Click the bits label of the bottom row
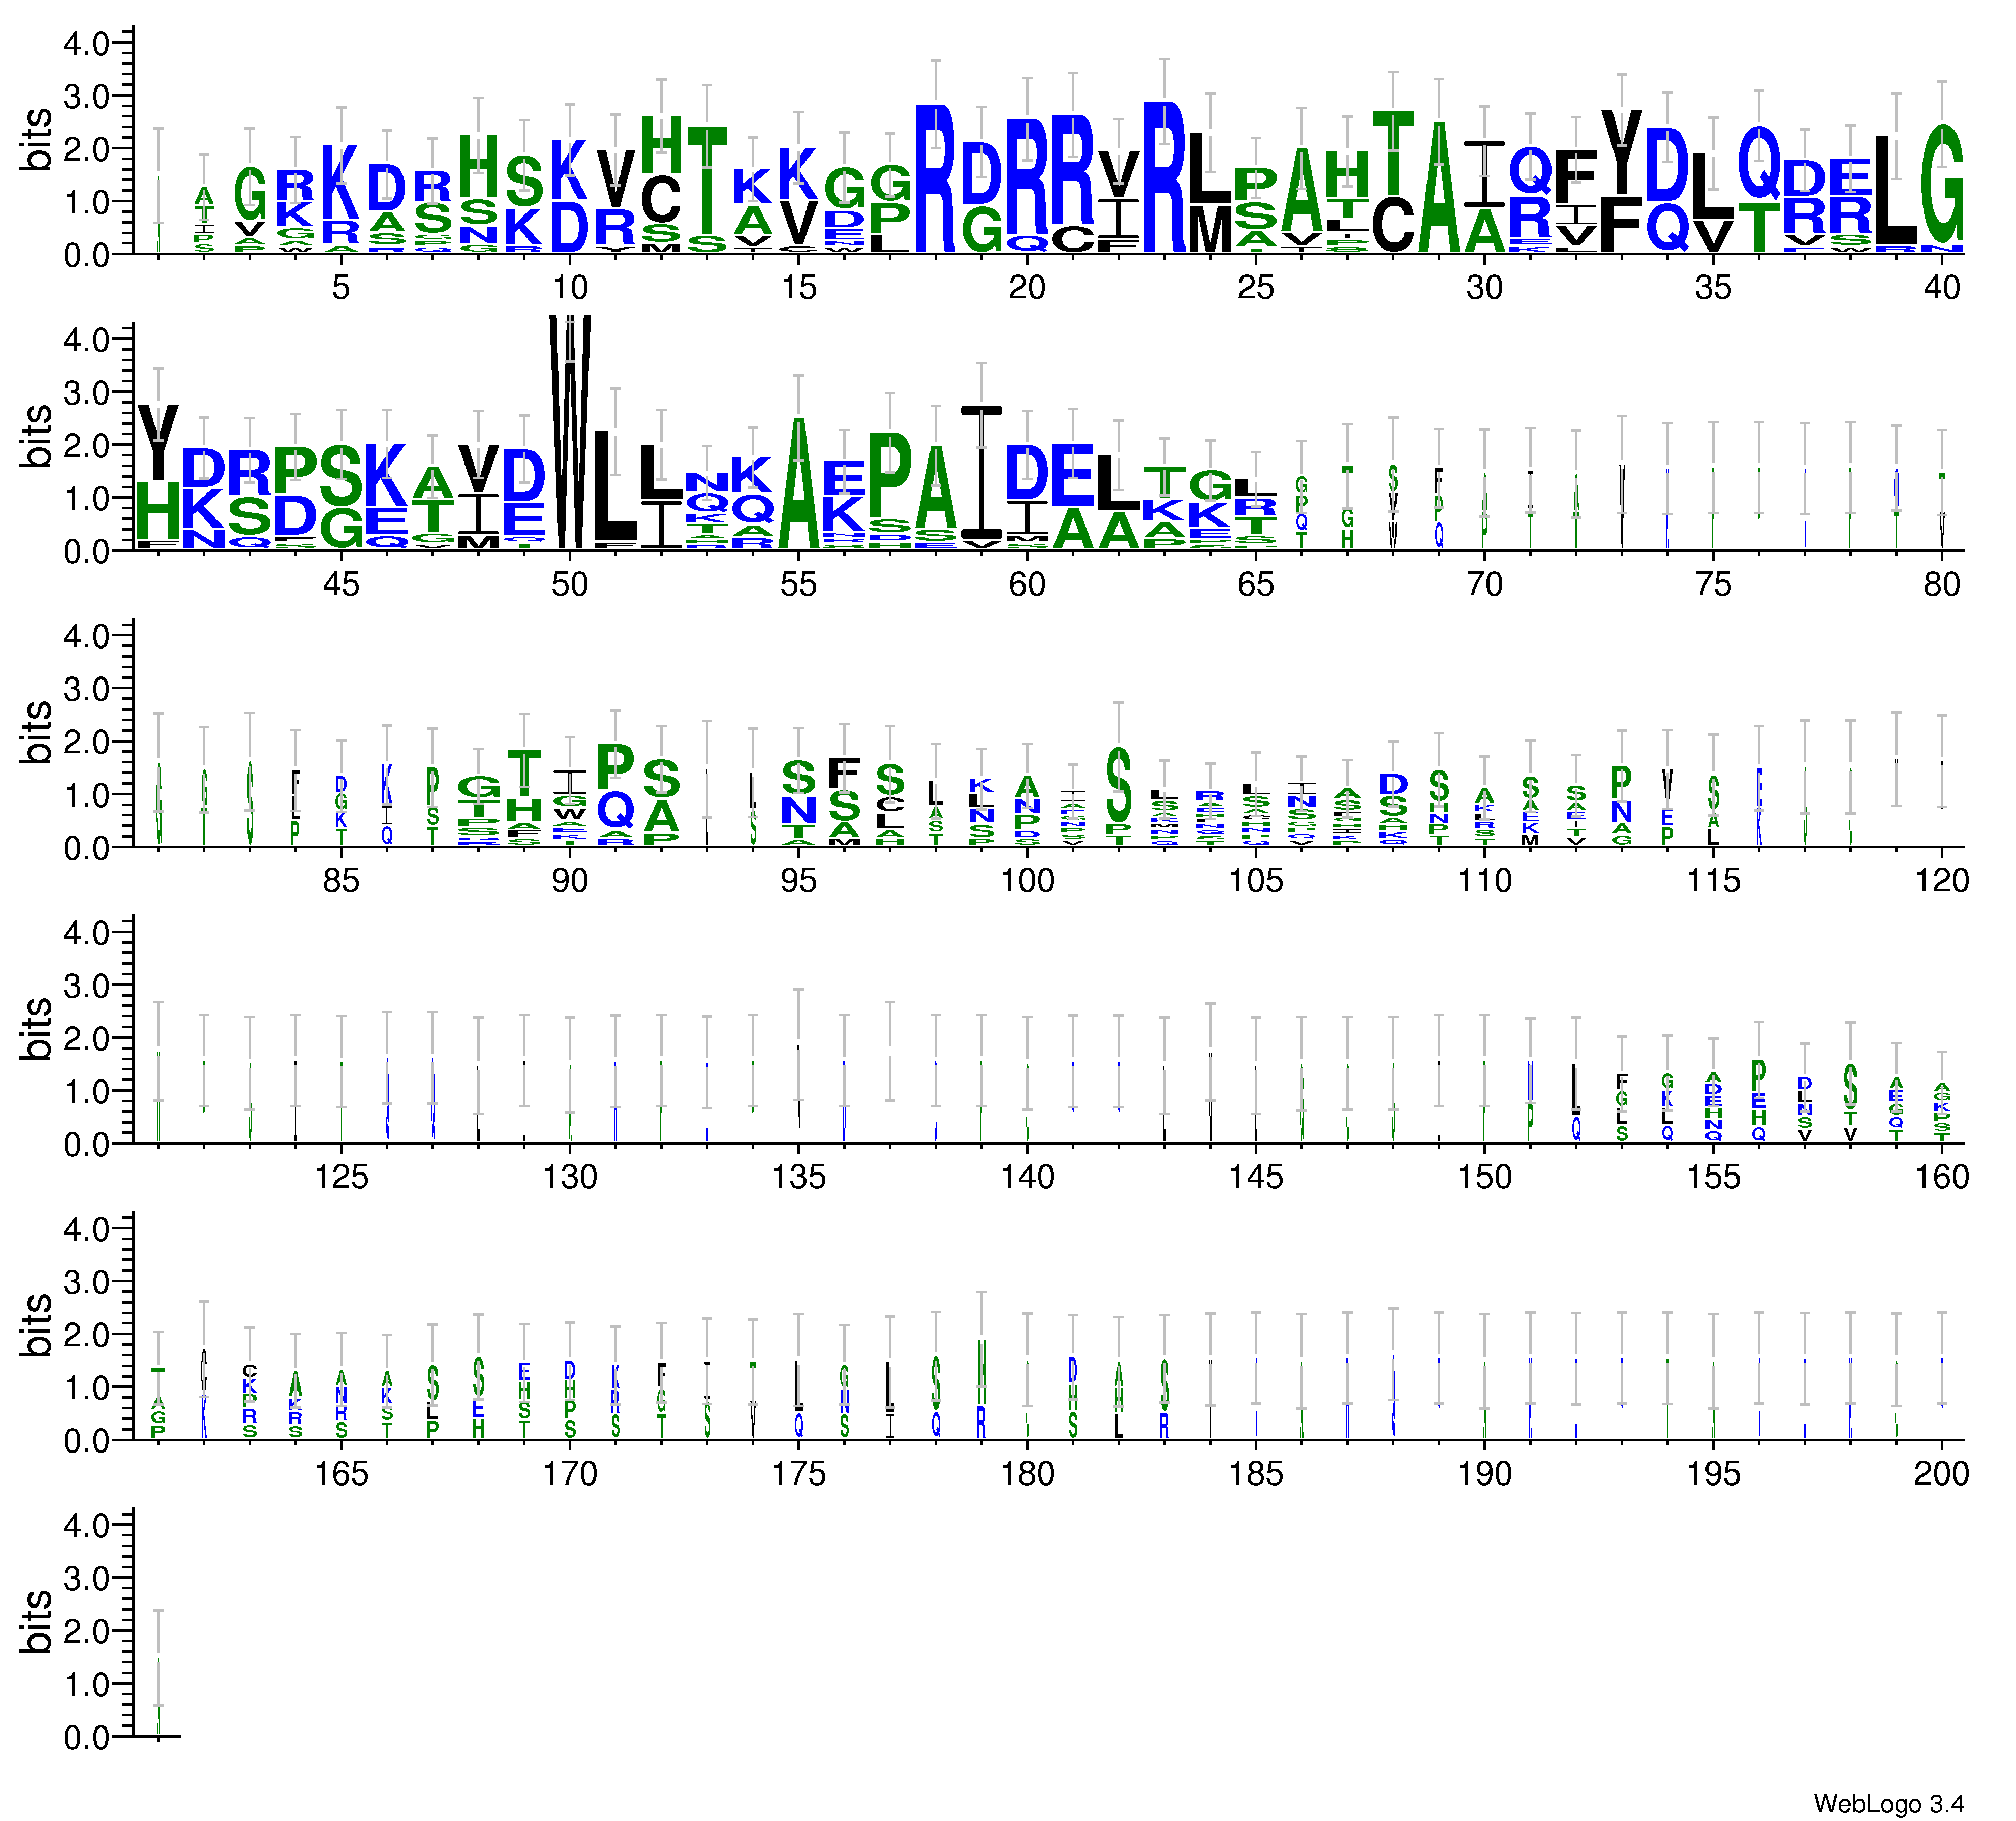This screenshot has height=1821, width=2016. click(x=36, y=1622)
